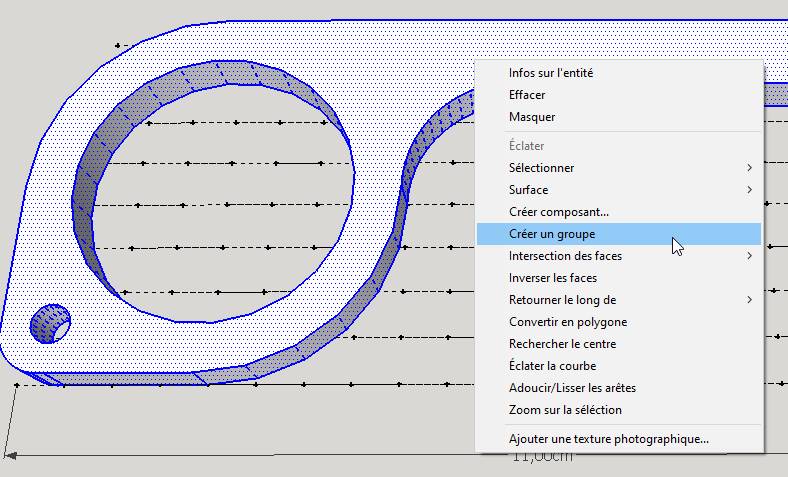The image size is (788, 477).
Task: Choose 'Inverser les faces'
Action: 552,278
